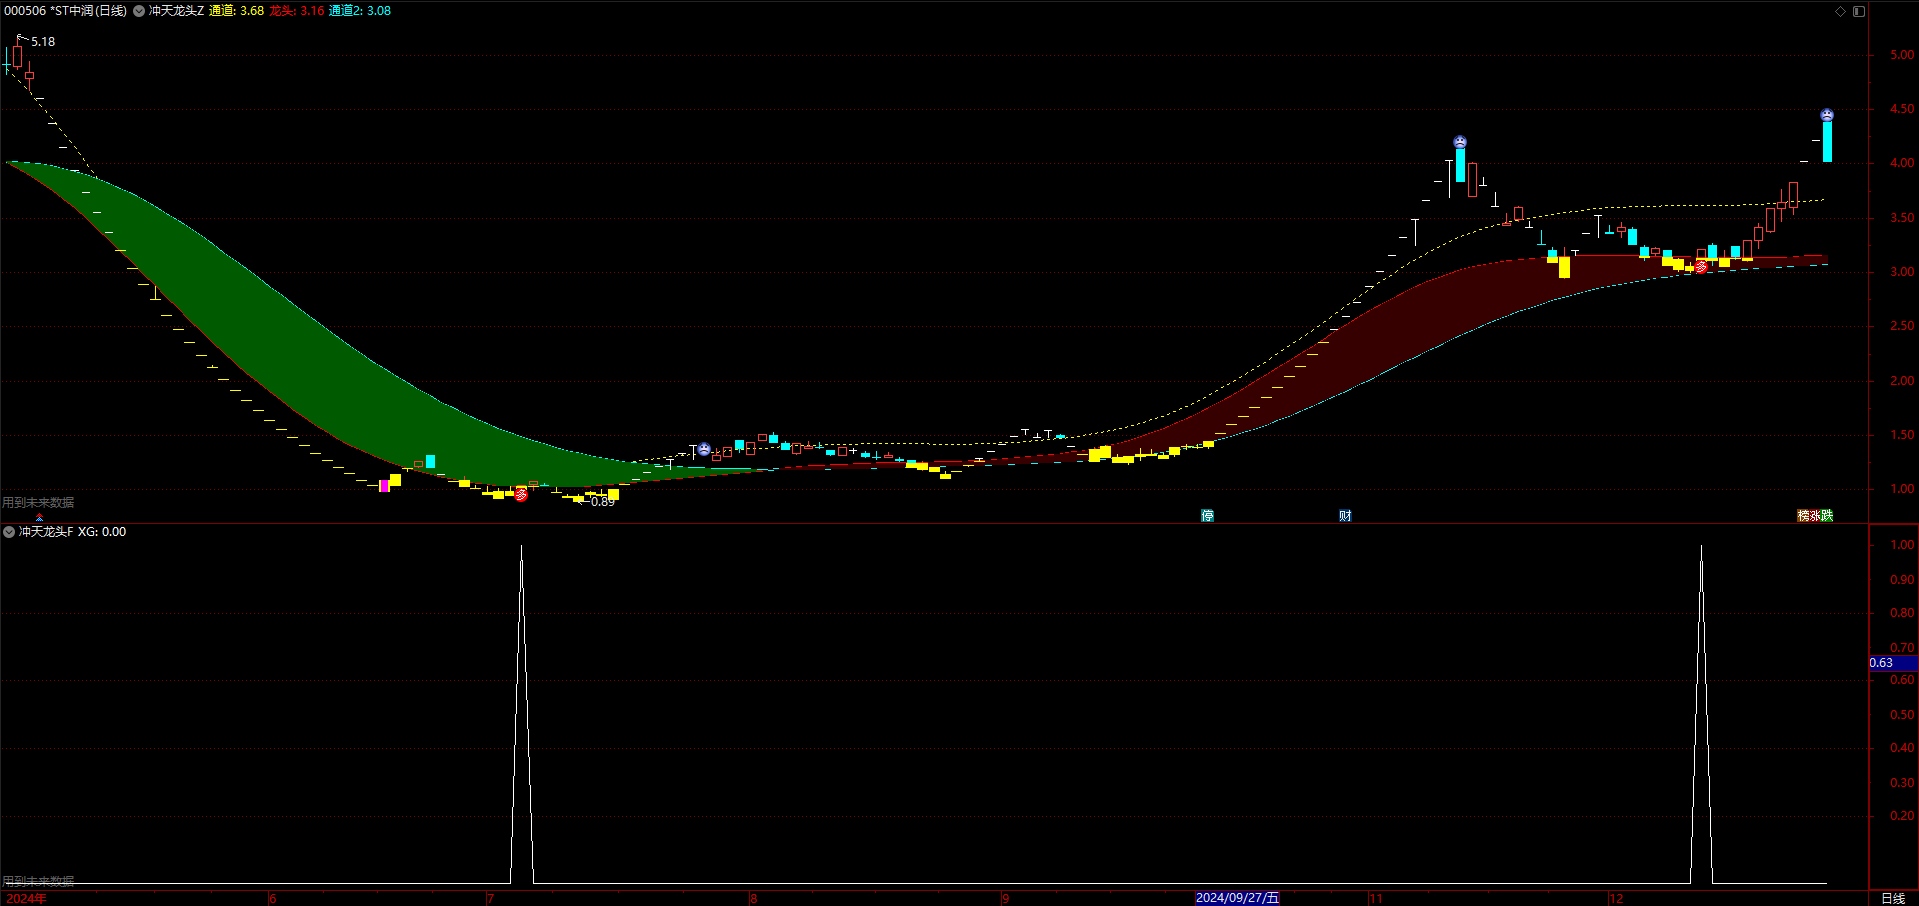Screen dimensions: 1919x906
Task: Click the second signal spike in 冲天龙头F panel
Action: click(x=1701, y=714)
